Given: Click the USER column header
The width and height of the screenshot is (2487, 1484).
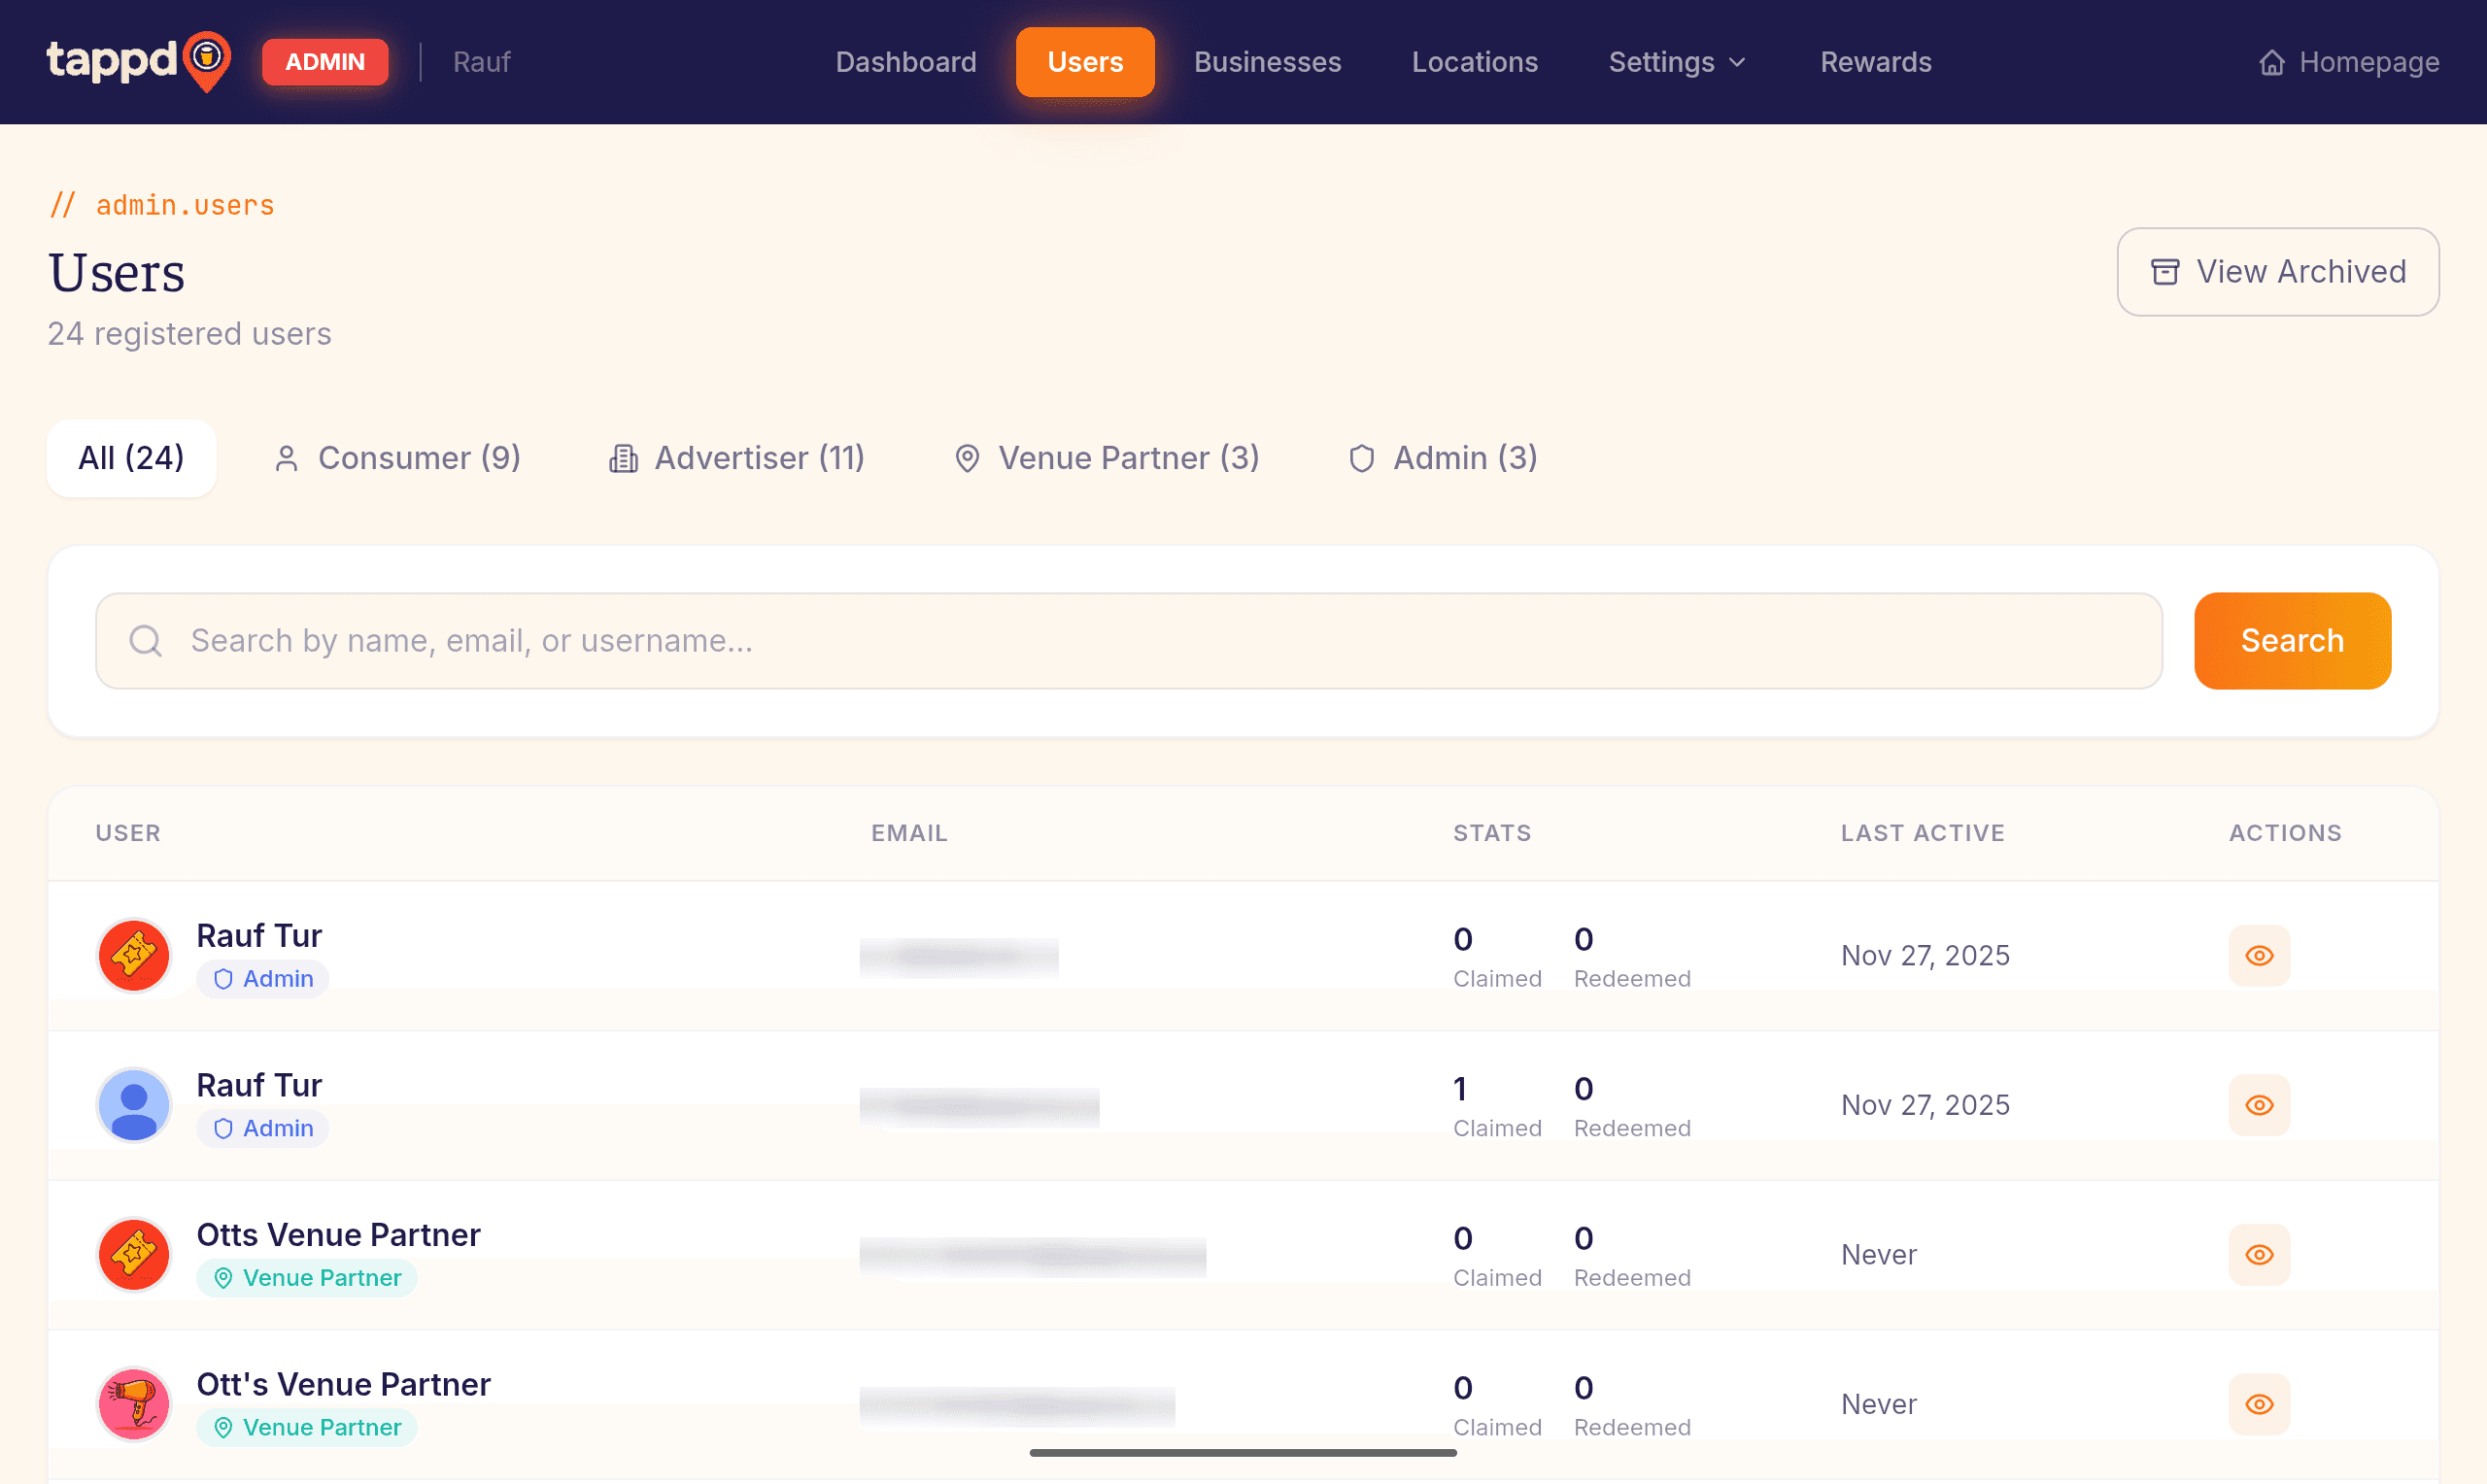Looking at the screenshot, I should point(128,833).
